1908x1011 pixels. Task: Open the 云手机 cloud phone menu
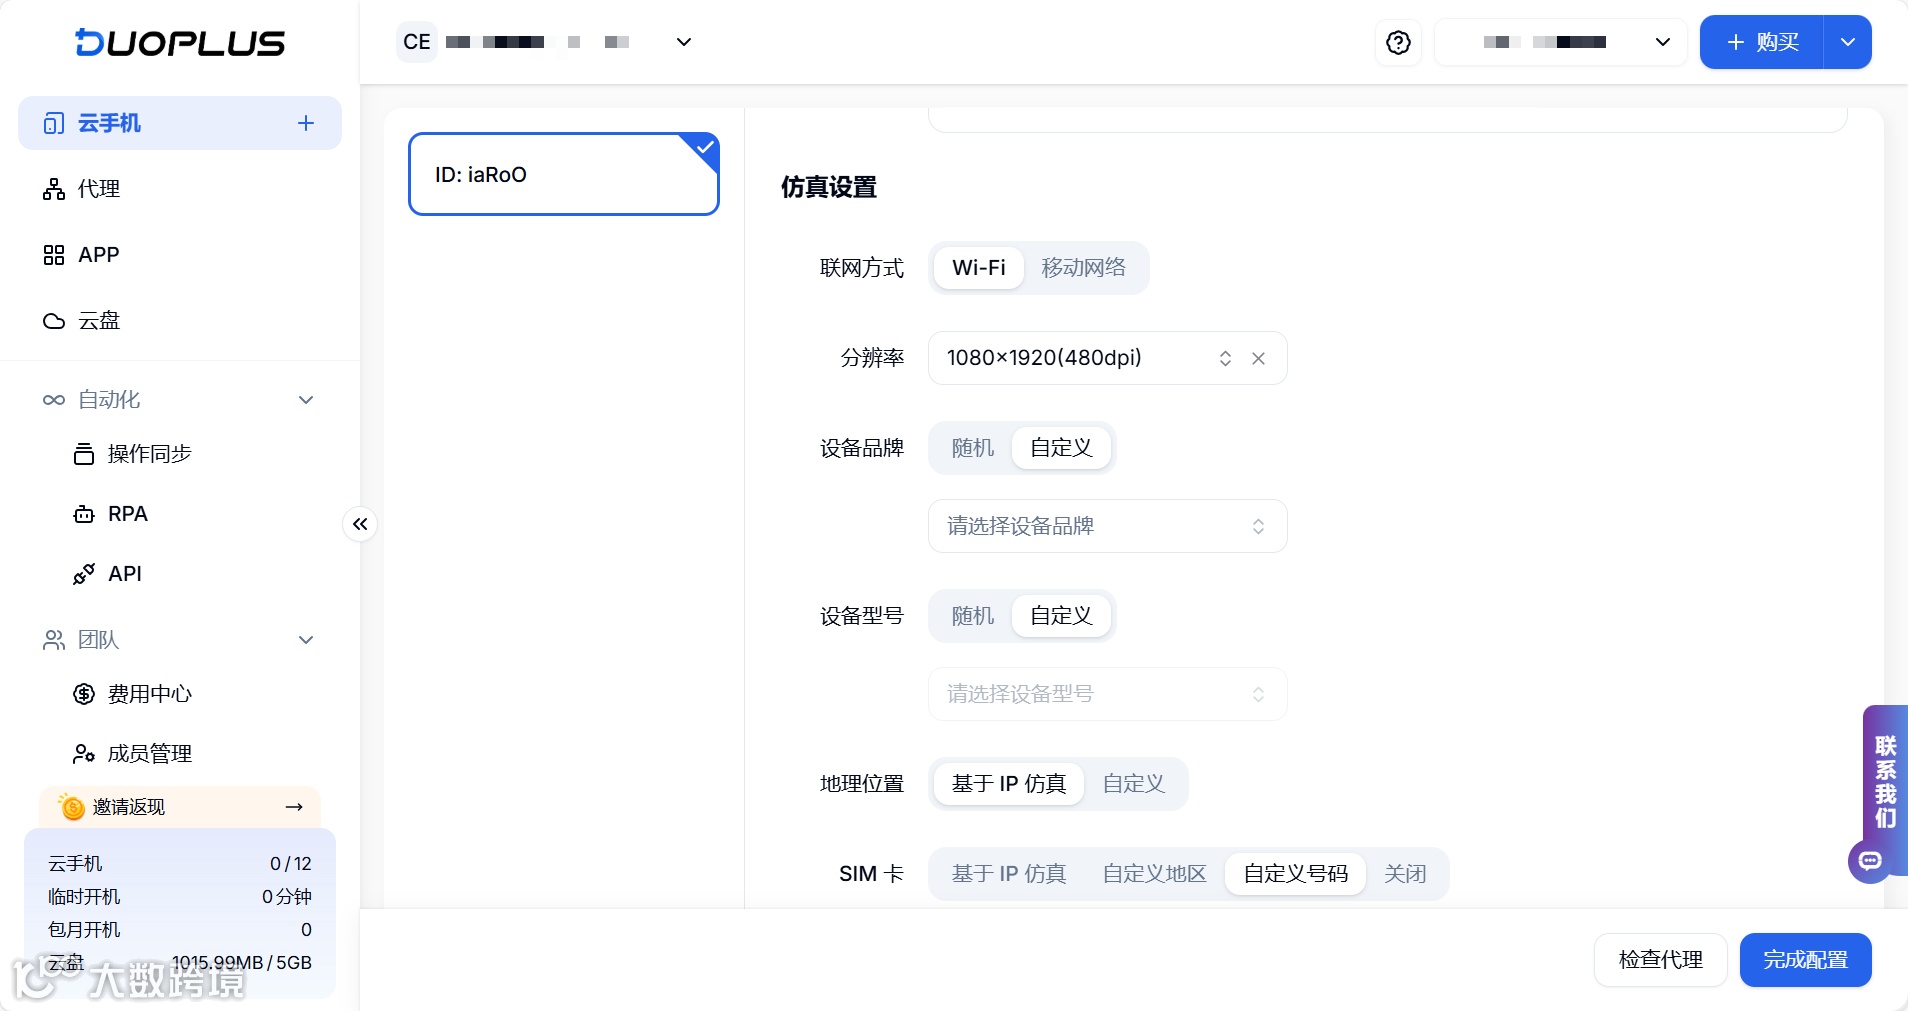[180, 123]
